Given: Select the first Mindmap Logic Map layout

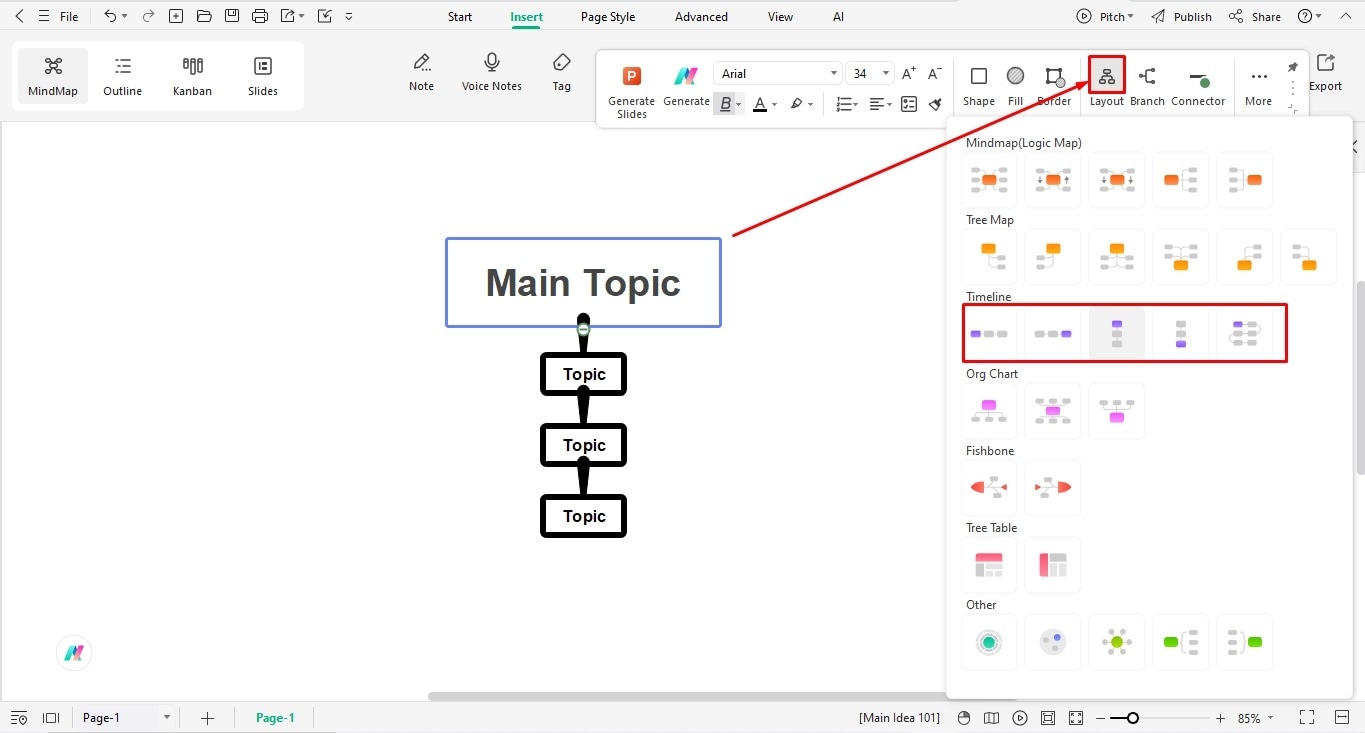Looking at the screenshot, I should tap(989, 180).
